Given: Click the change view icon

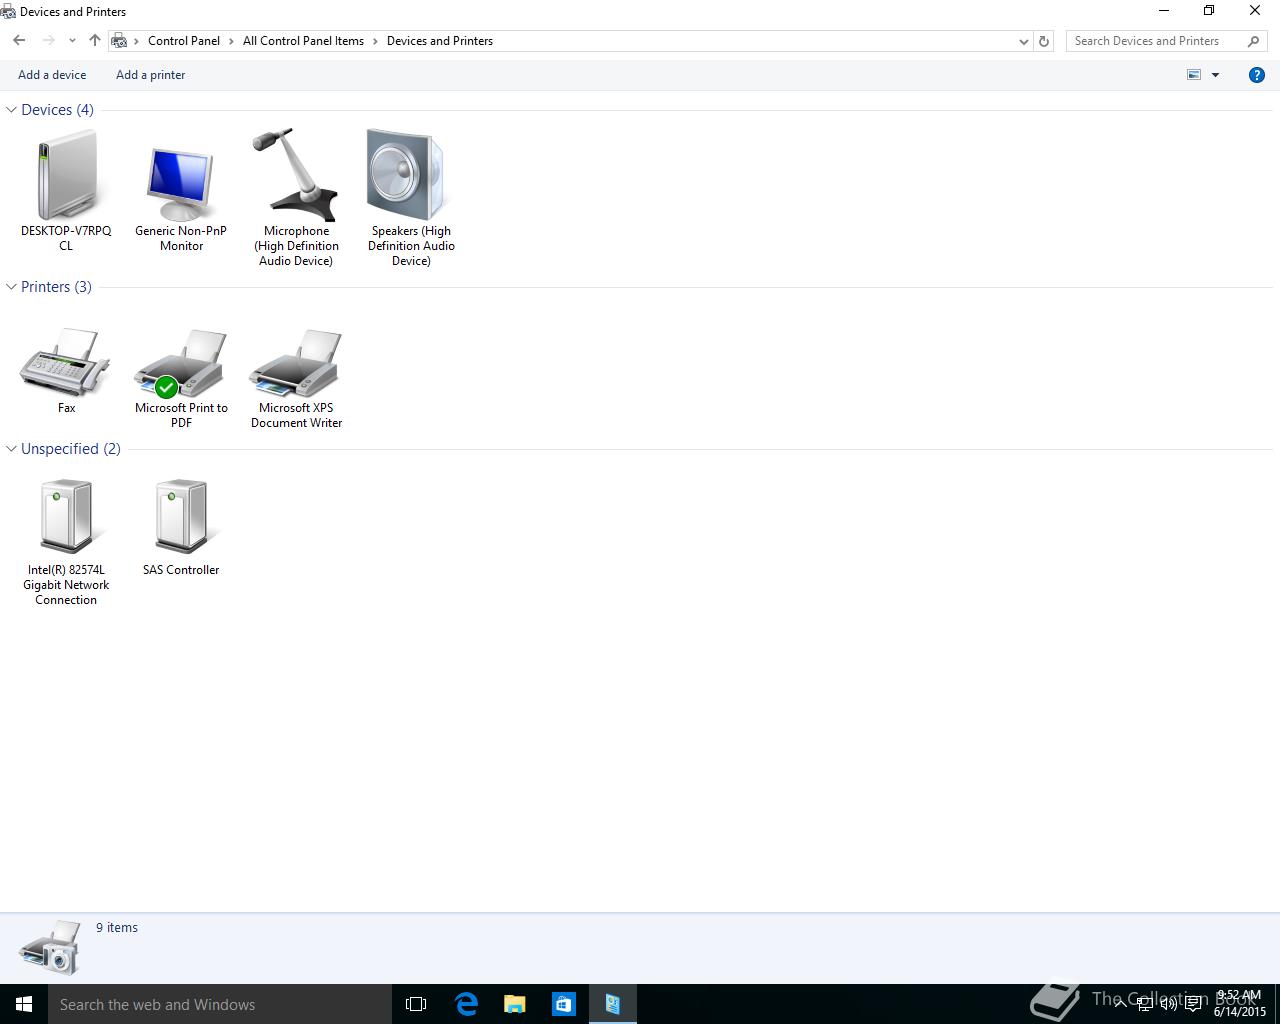Looking at the screenshot, I should (1194, 75).
